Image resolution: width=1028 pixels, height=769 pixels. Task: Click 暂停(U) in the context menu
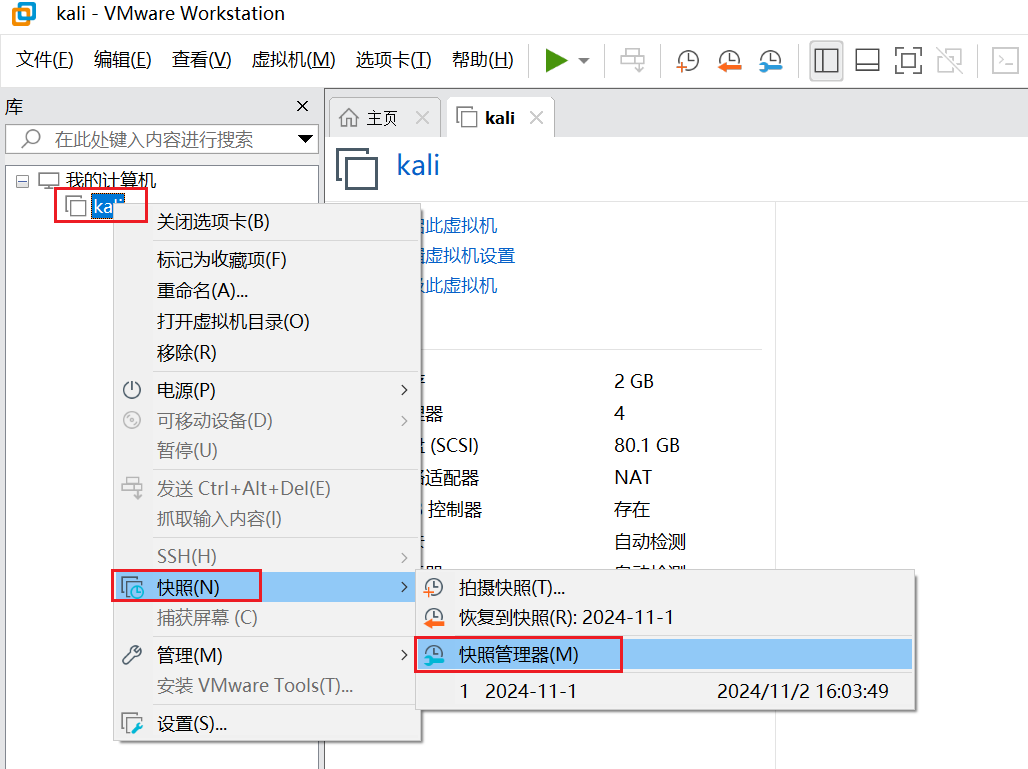coord(267,450)
